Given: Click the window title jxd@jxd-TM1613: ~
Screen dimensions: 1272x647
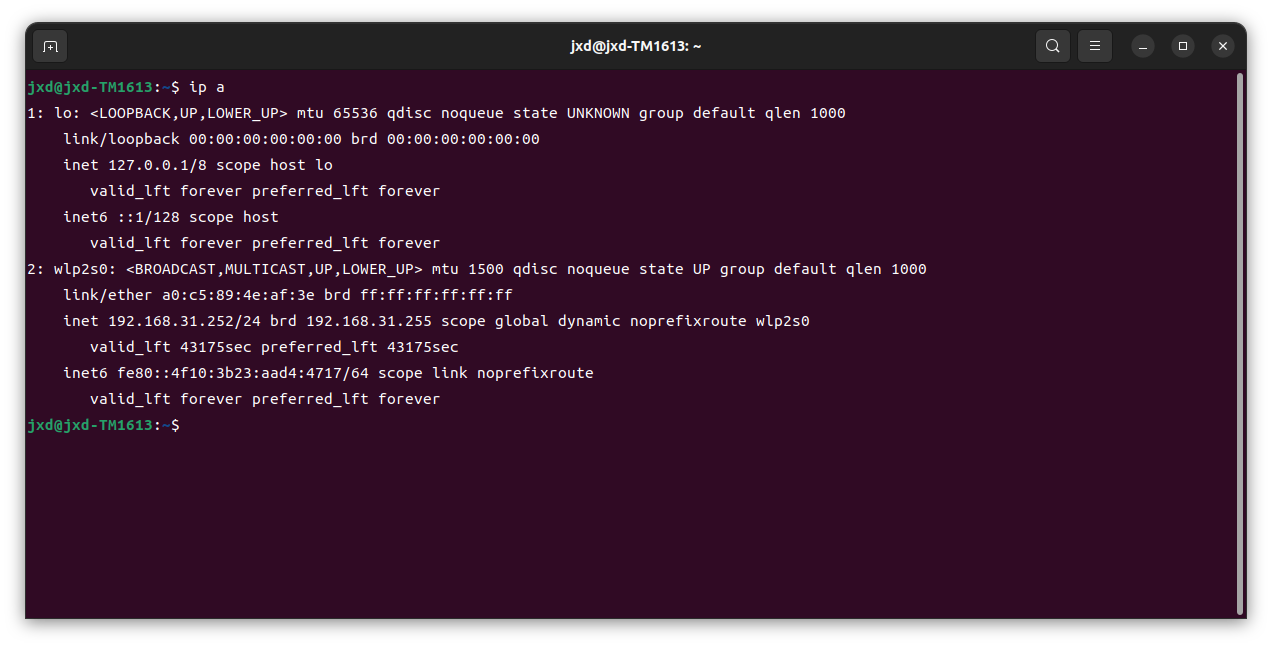Looking at the screenshot, I should pos(636,46).
